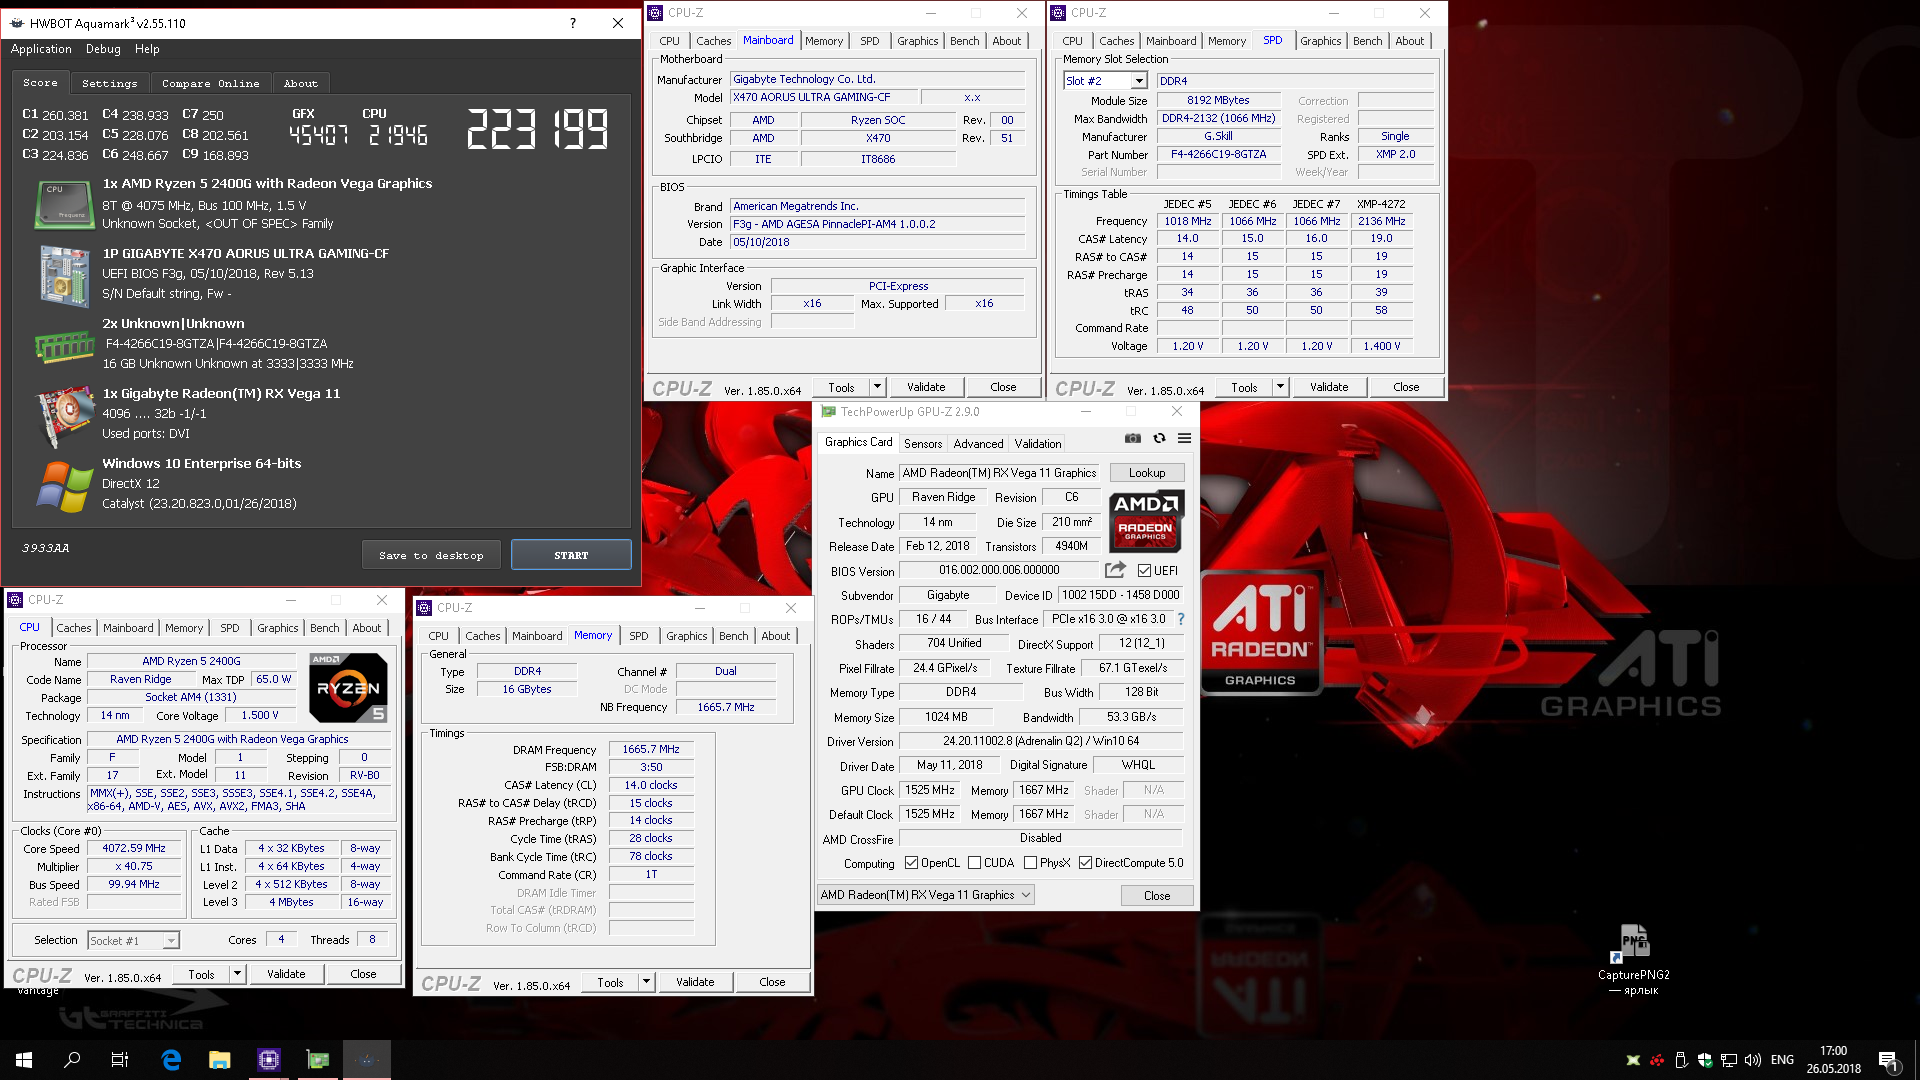
Task: Click the Windows Defender shield tray icon
Action: point(1705,1060)
